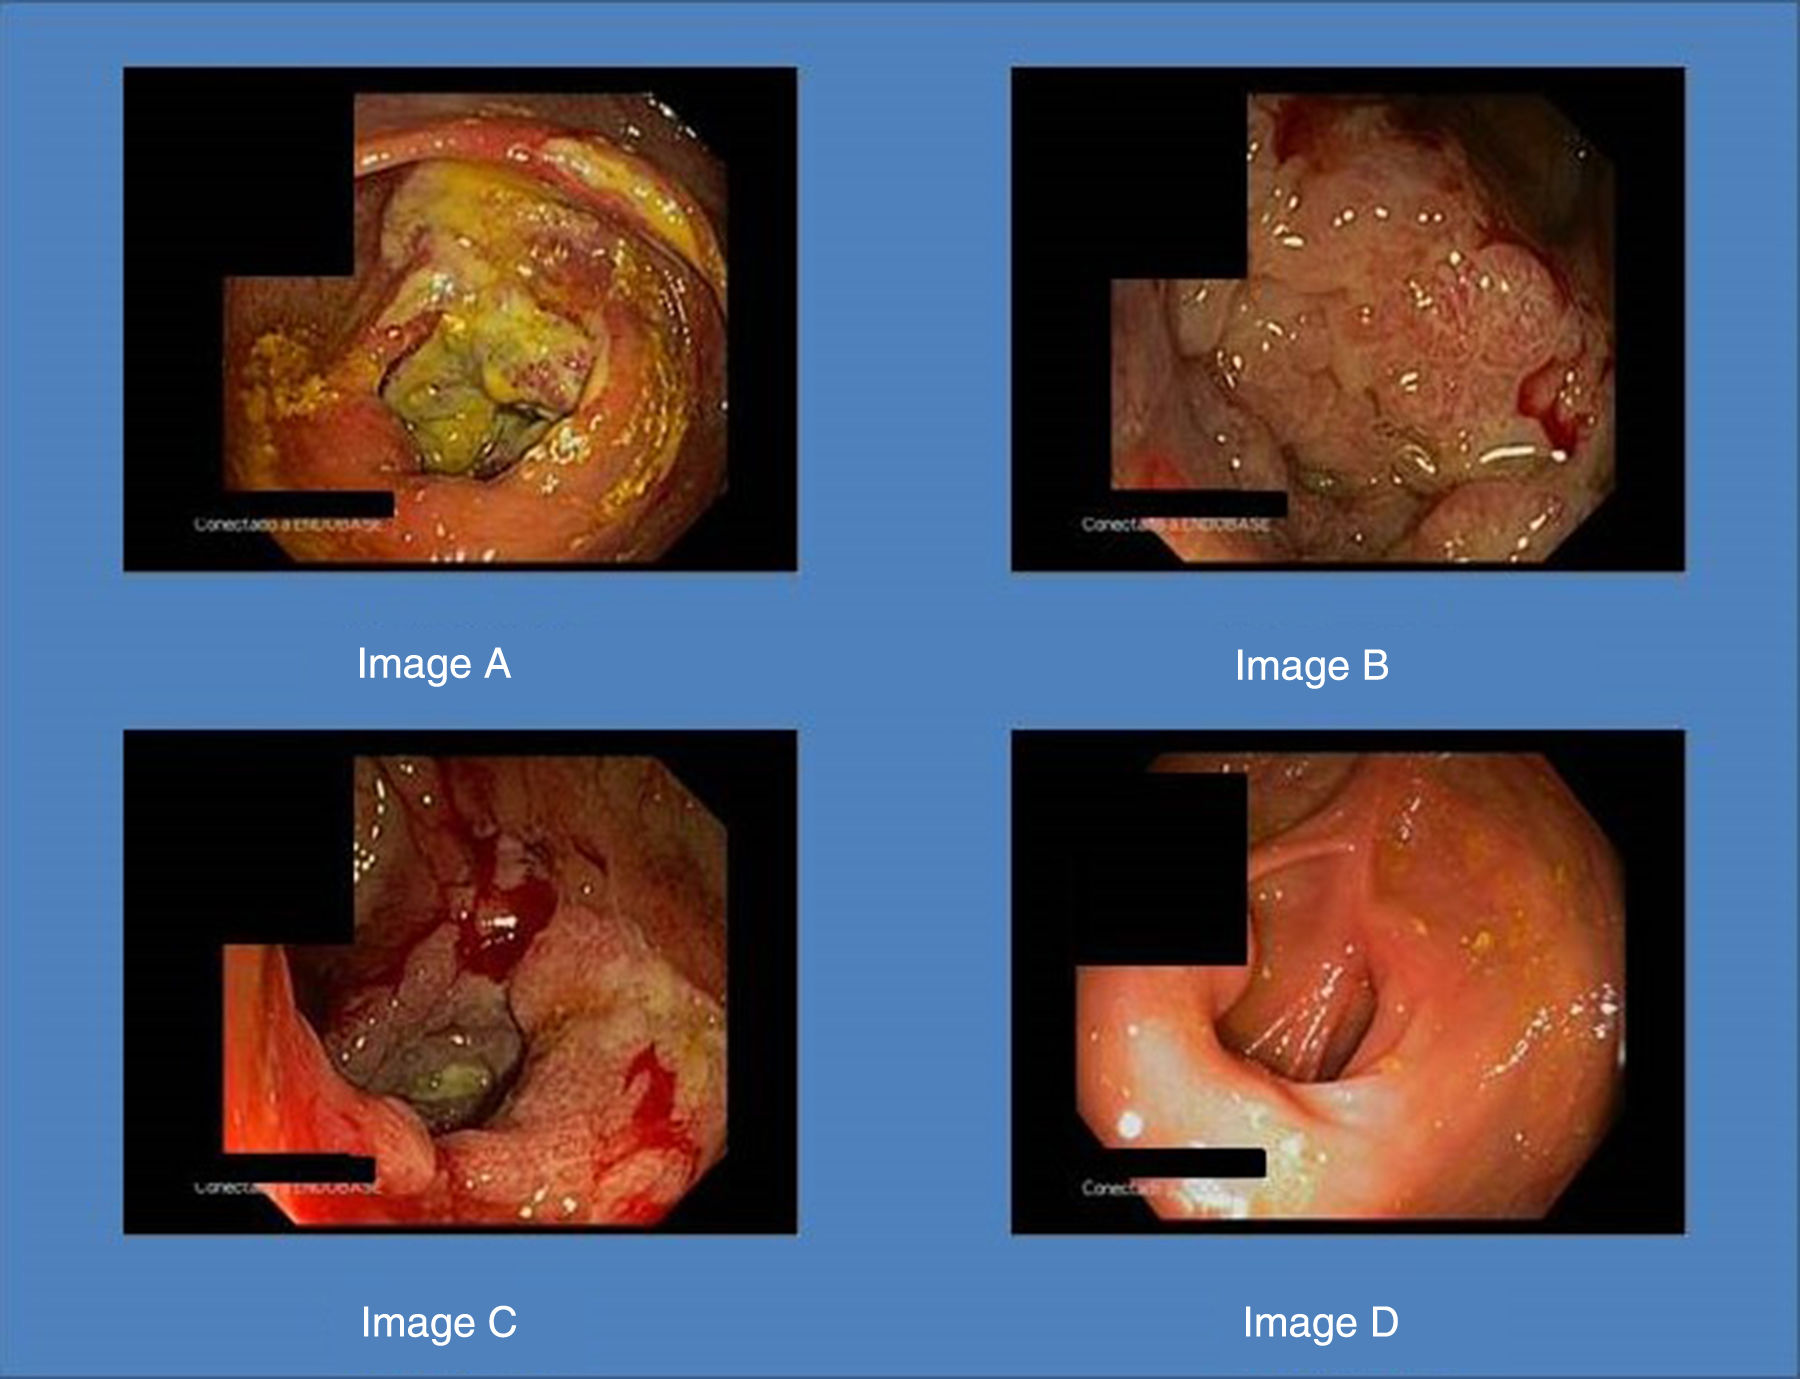
Task: Click the small black redaction bar in Image B
Action: click(1198, 504)
